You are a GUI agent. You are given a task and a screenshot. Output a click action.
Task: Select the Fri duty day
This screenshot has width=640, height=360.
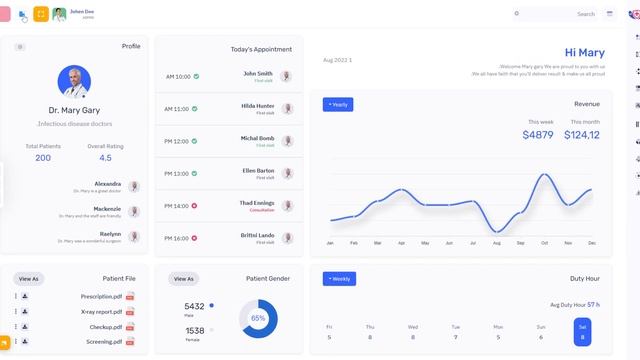(x=329, y=332)
